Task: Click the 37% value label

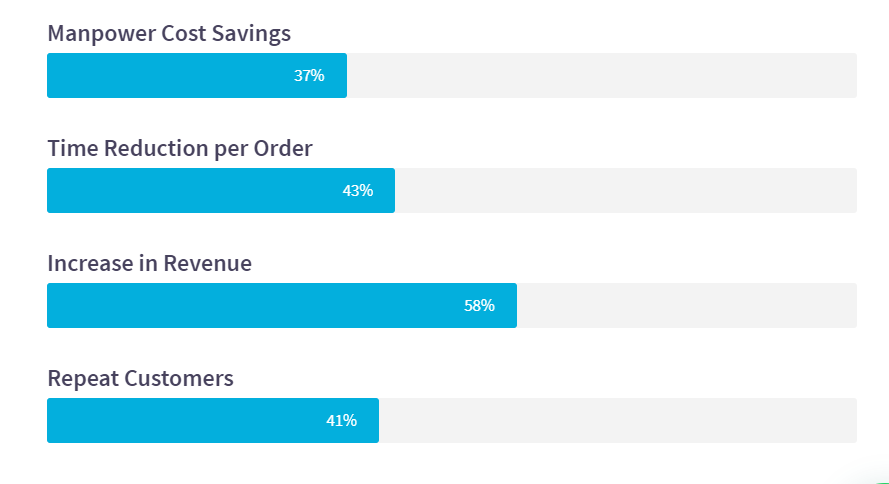Action: coord(309,75)
